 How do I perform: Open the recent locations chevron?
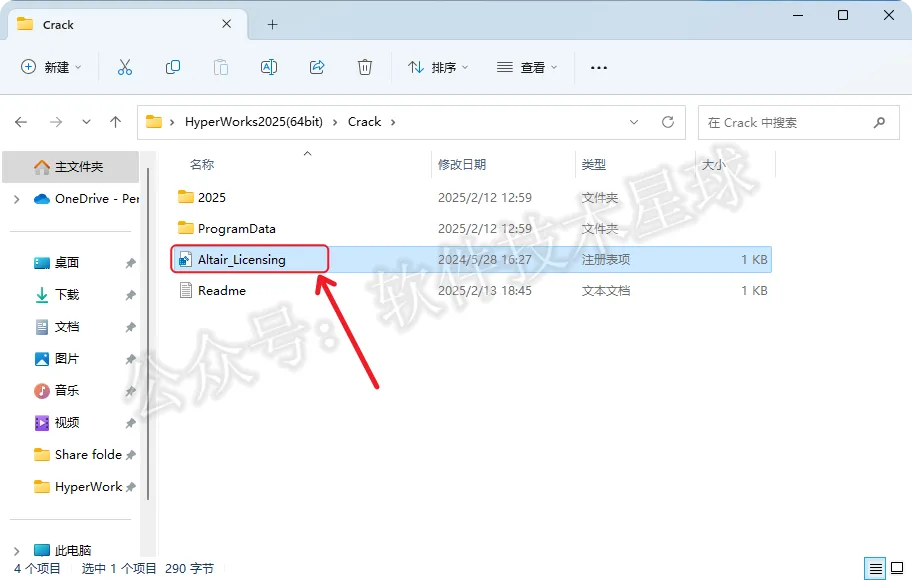[x=86, y=122]
